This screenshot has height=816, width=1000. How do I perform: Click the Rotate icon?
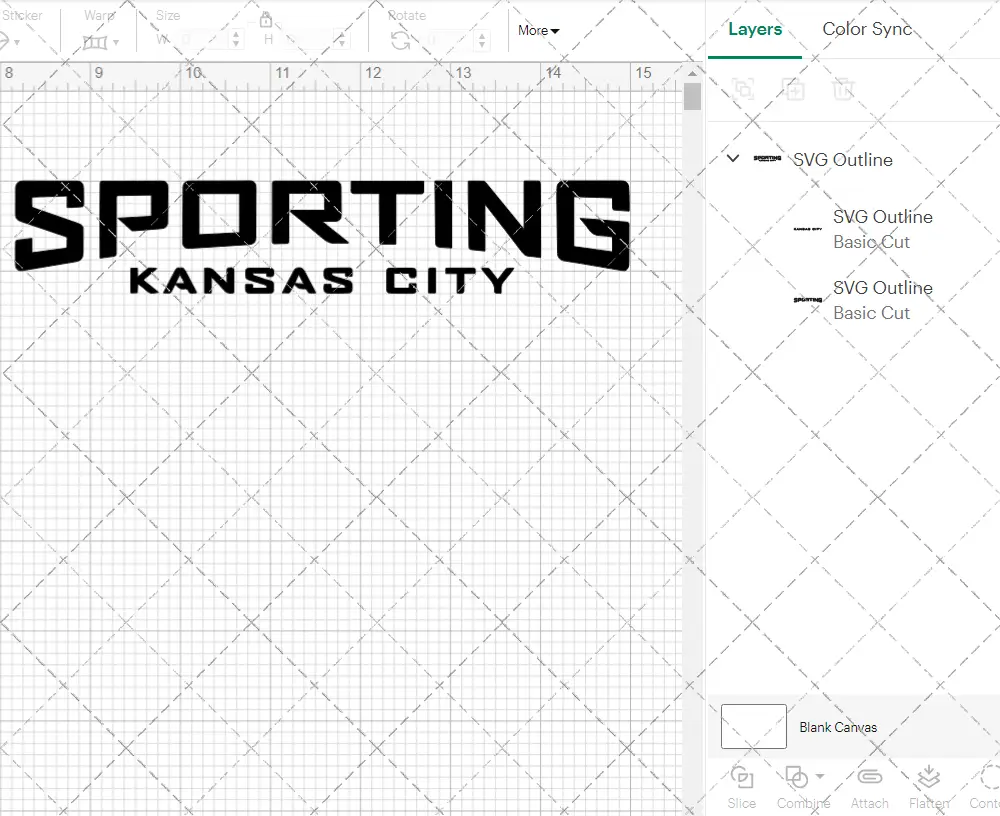point(400,40)
